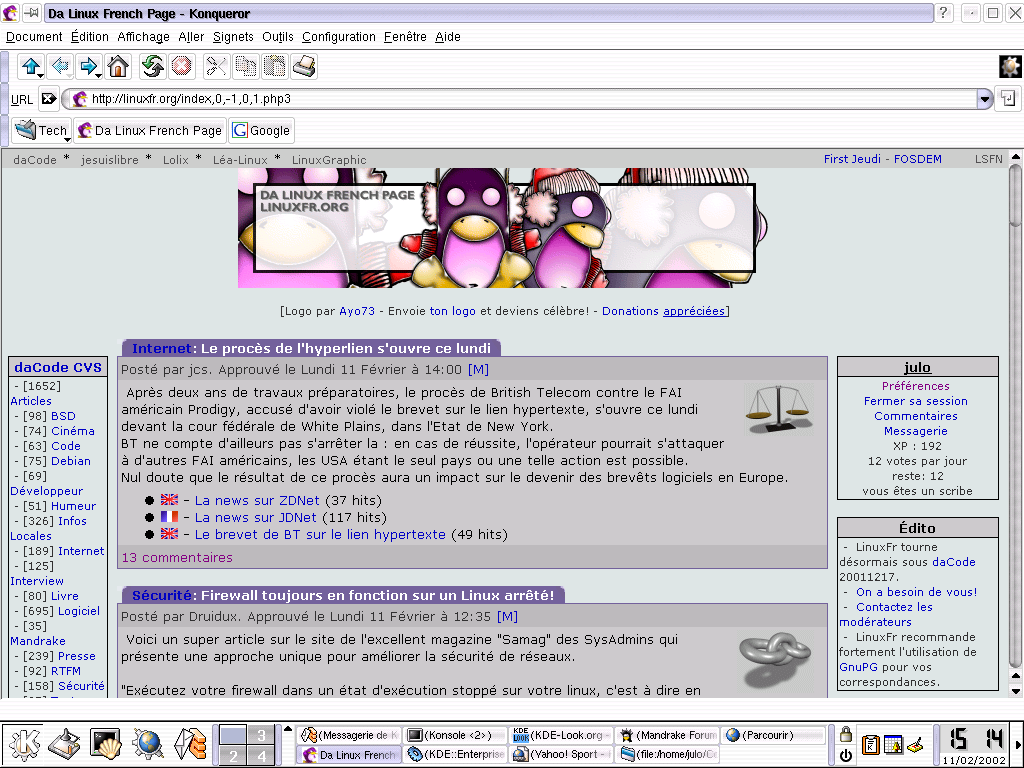The width and height of the screenshot is (1024, 768).
Task: Go forward with the right arrow icon
Action: (x=89, y=66)
